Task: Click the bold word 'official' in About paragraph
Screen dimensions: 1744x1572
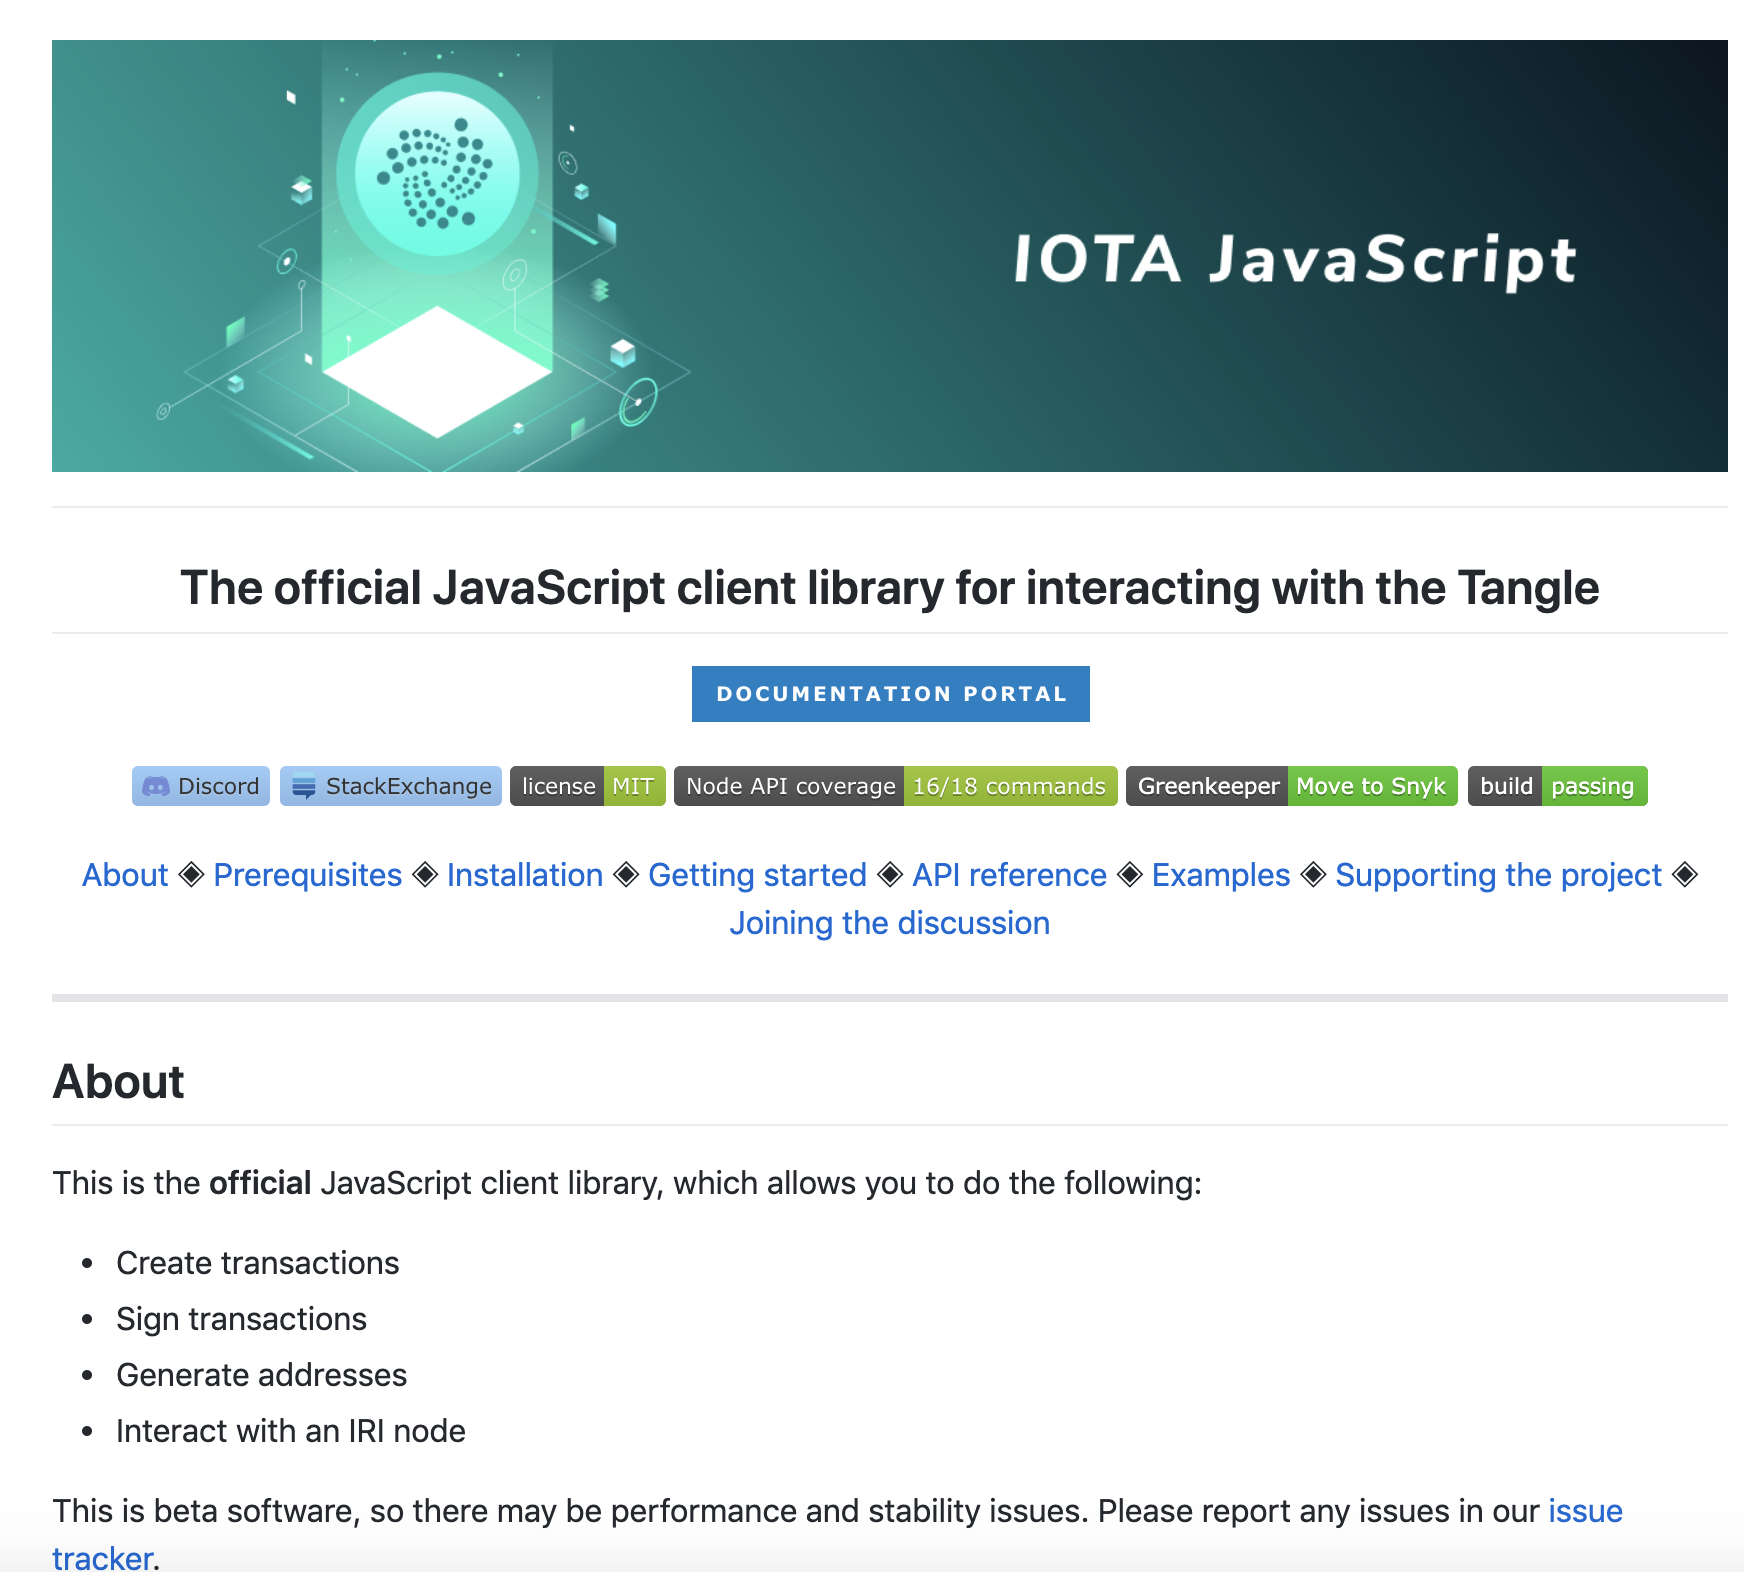Action: (x=260, y=1183)
